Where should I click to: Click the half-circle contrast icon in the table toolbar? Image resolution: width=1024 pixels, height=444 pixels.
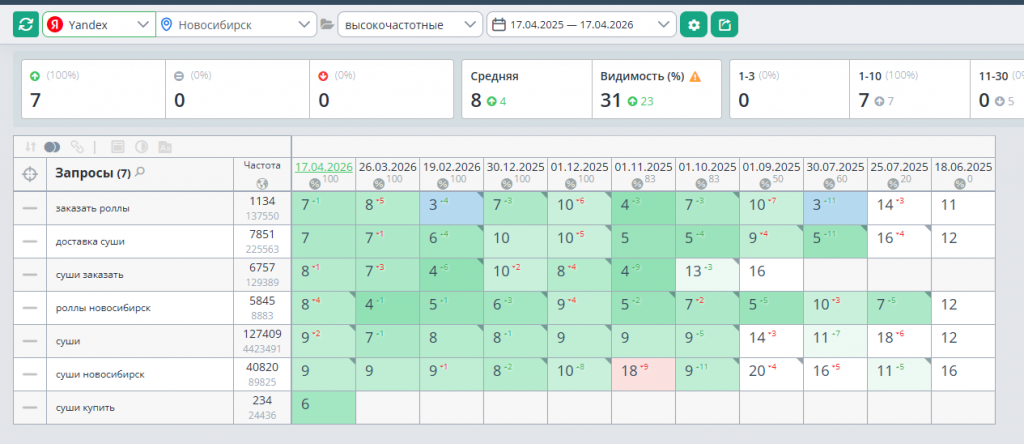140,147
